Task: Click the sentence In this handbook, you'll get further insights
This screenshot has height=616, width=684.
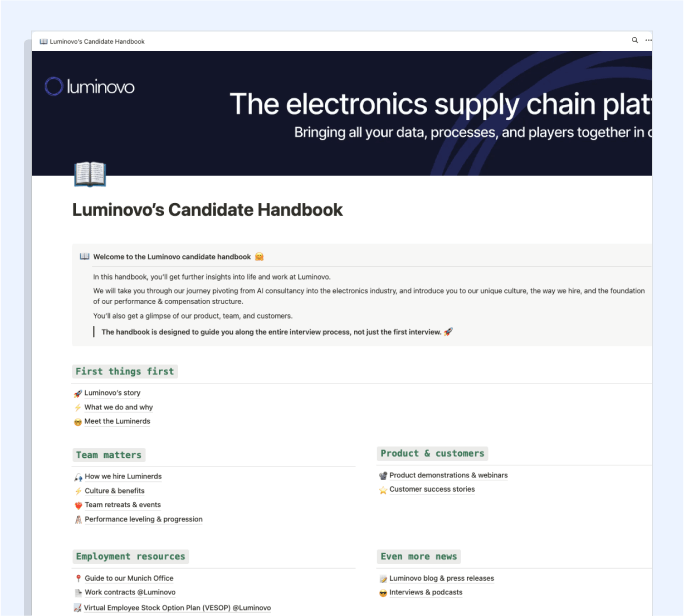Action: pos(212,277)
